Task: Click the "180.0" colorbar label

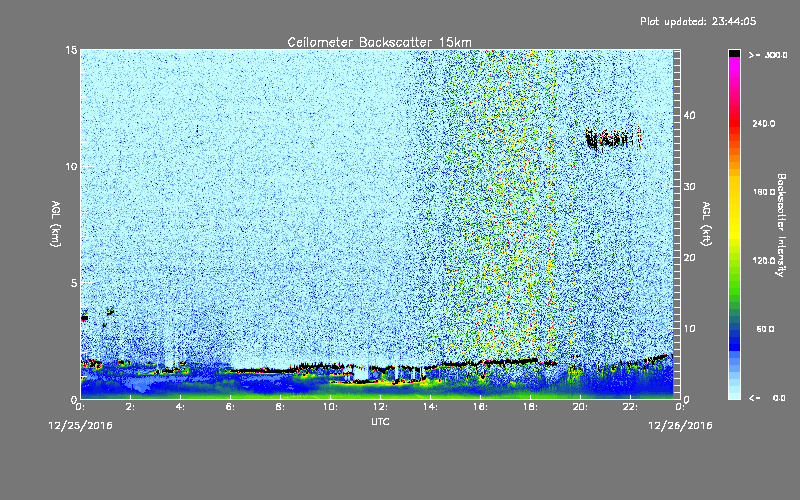Action: [764, 192]
